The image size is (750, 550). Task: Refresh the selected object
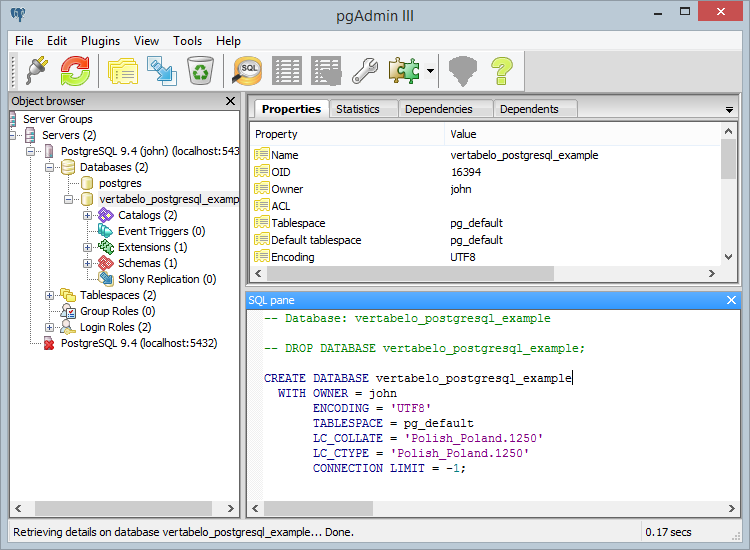click(74, 70)
